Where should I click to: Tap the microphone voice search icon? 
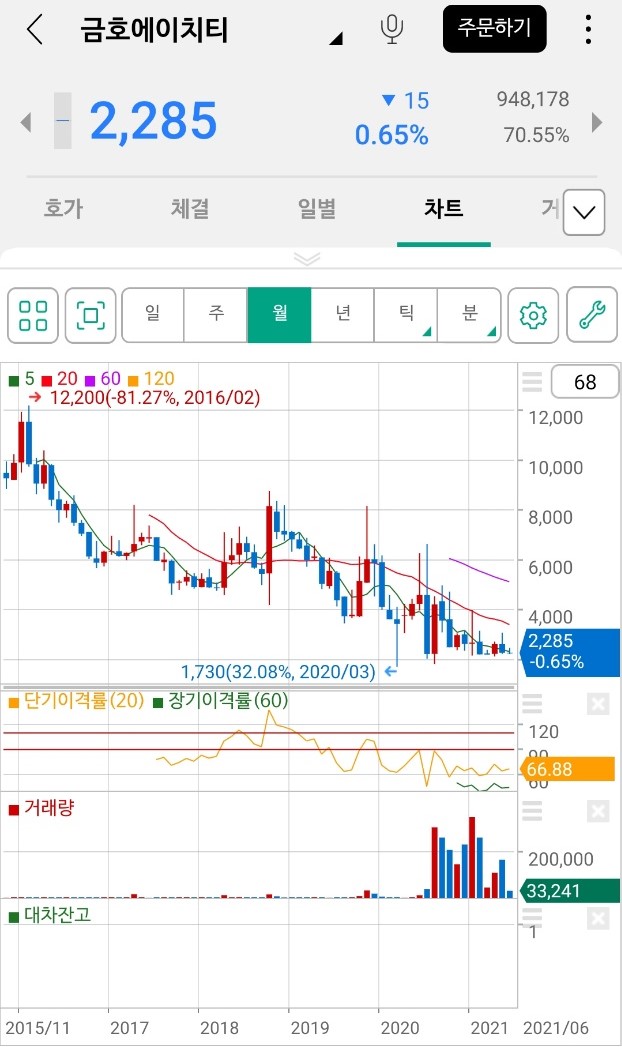[392, 30]
